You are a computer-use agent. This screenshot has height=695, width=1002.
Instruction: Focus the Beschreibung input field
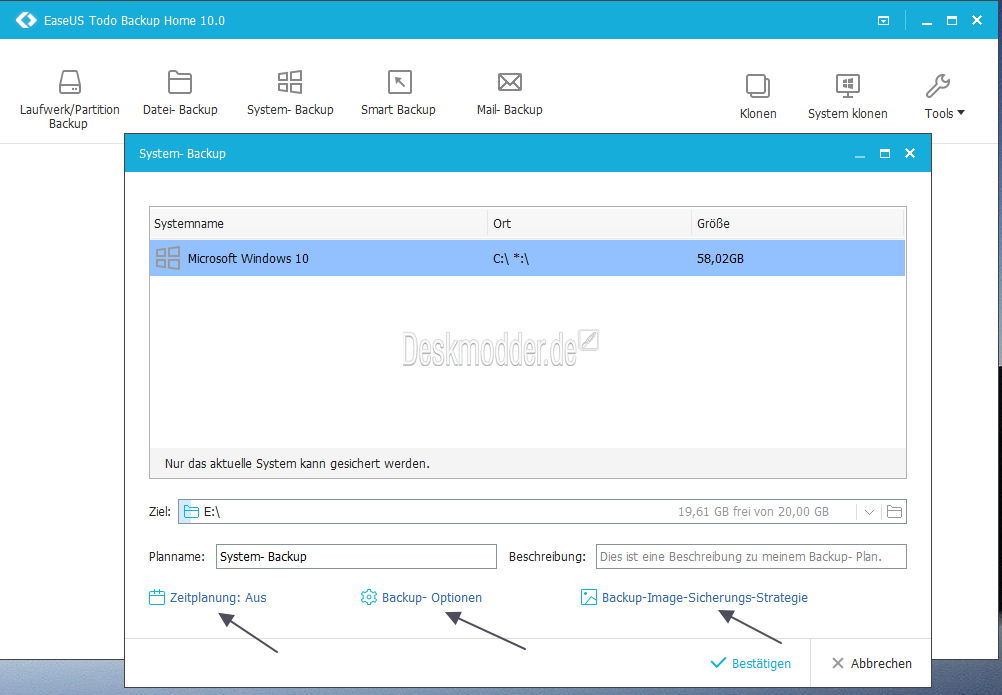click(751, 556)
